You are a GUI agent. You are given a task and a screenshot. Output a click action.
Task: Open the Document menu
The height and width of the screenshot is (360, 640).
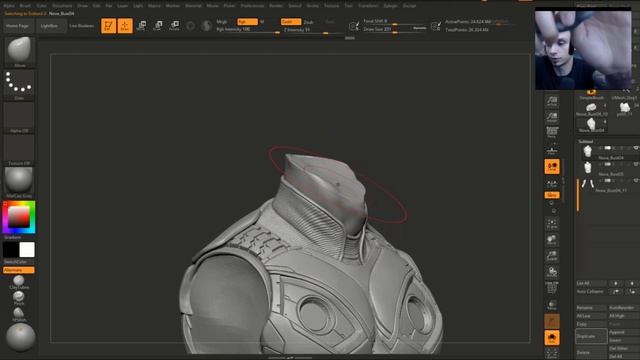pos(62,6)
